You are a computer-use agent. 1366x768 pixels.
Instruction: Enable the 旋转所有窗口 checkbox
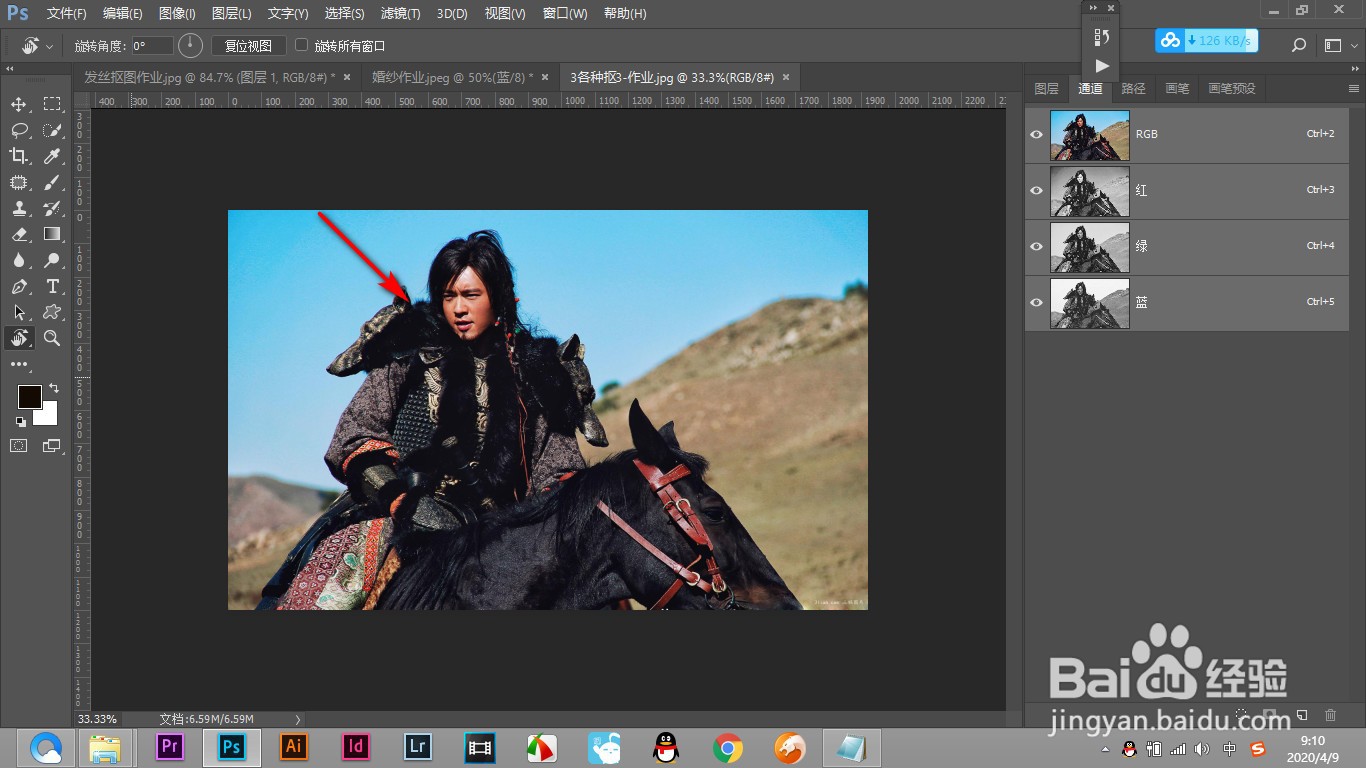(302, 45)
